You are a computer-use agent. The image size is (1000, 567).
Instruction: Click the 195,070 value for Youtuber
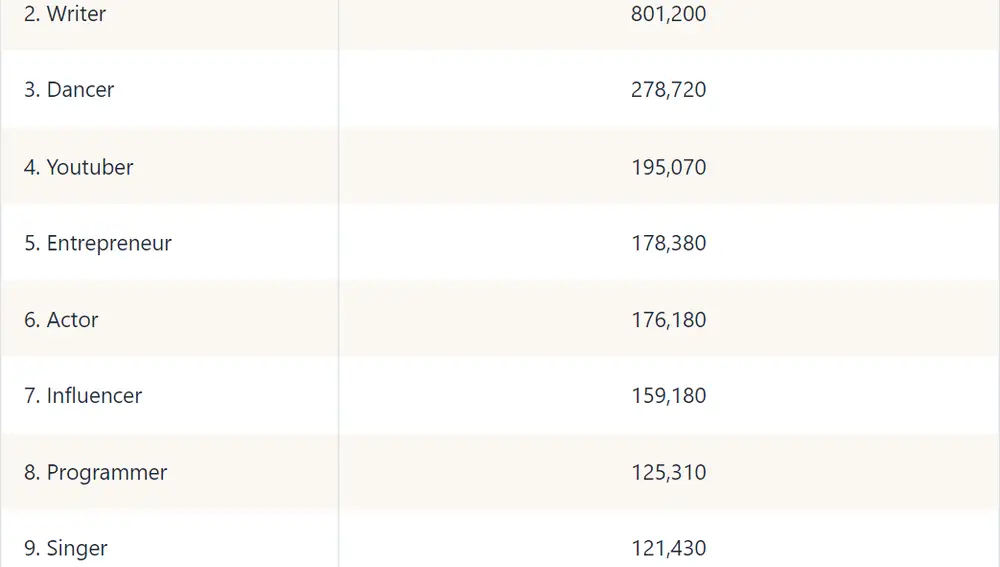[x=668, y=167]
